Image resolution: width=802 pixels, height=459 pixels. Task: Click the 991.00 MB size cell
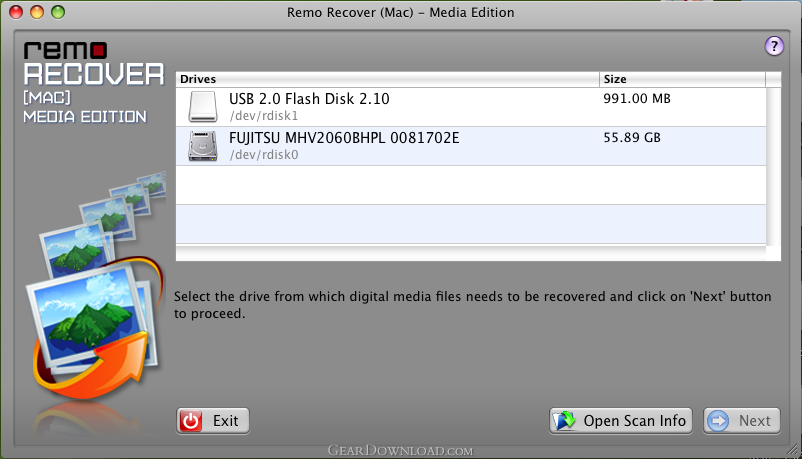(637, 98)
